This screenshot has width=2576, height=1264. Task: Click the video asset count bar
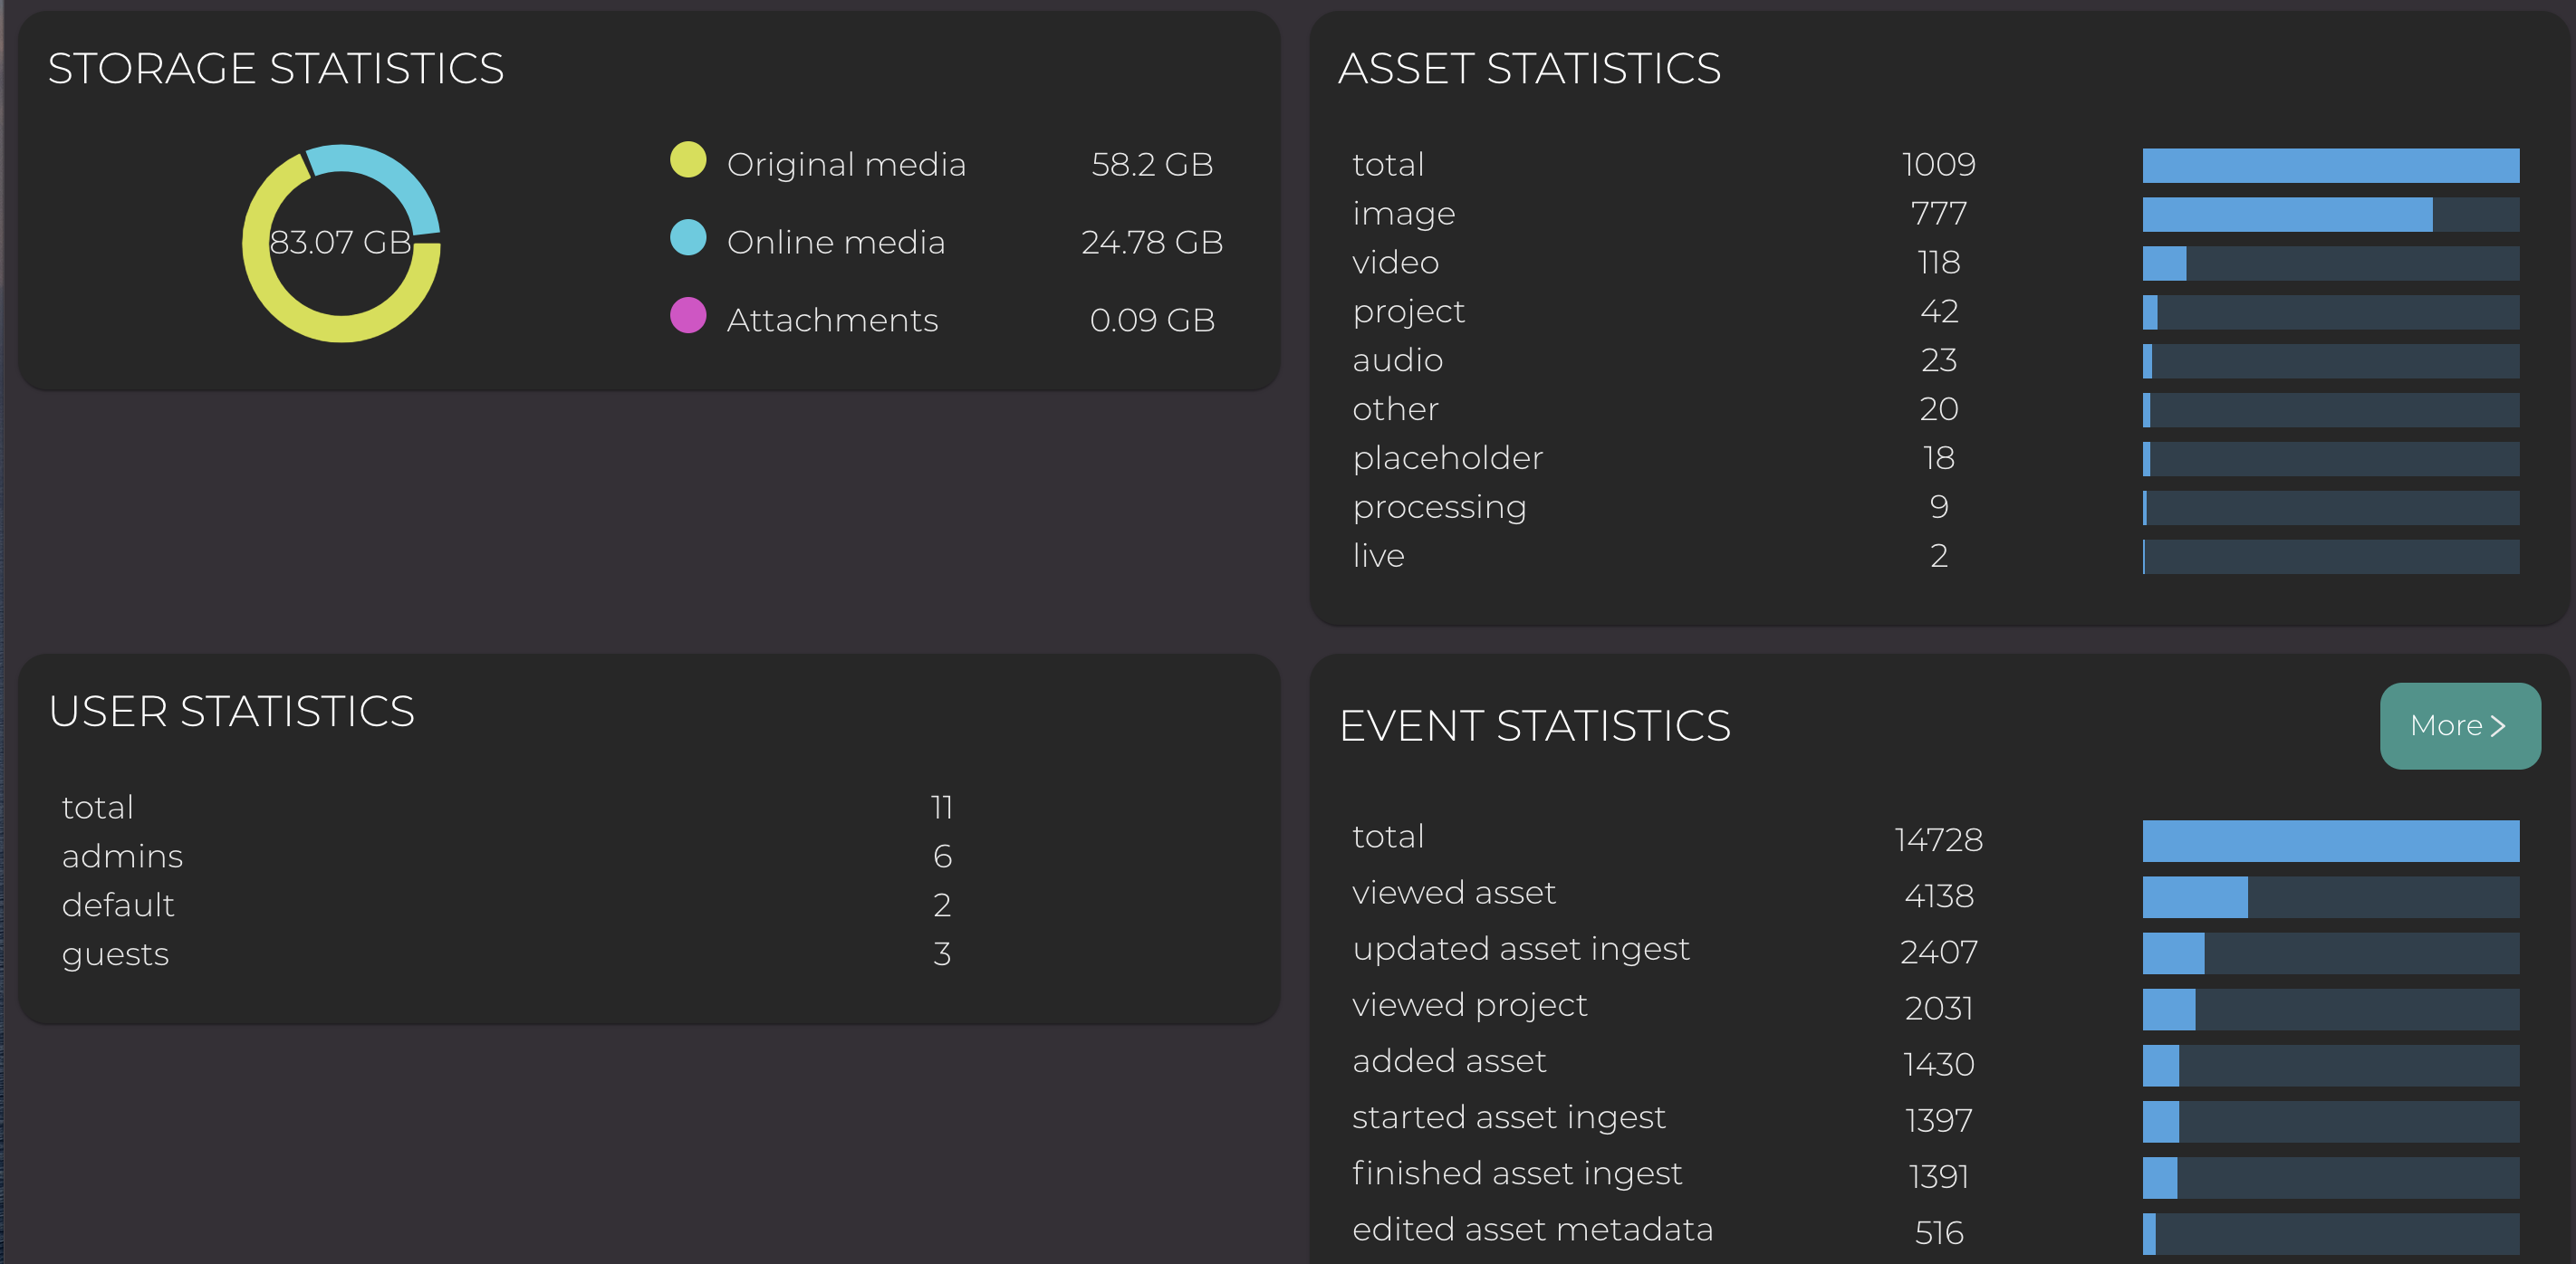tap(2164, 264)
